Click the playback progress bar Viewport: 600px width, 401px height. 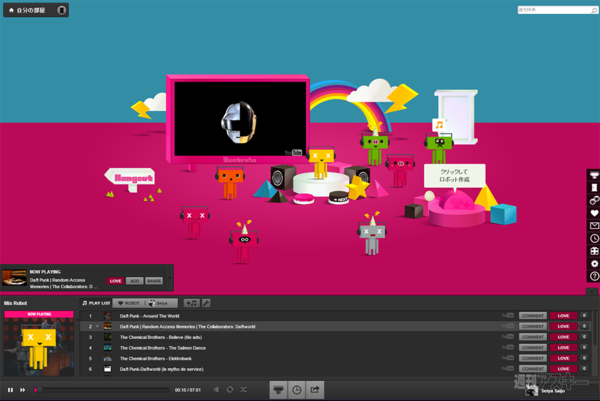coord(102,390)
